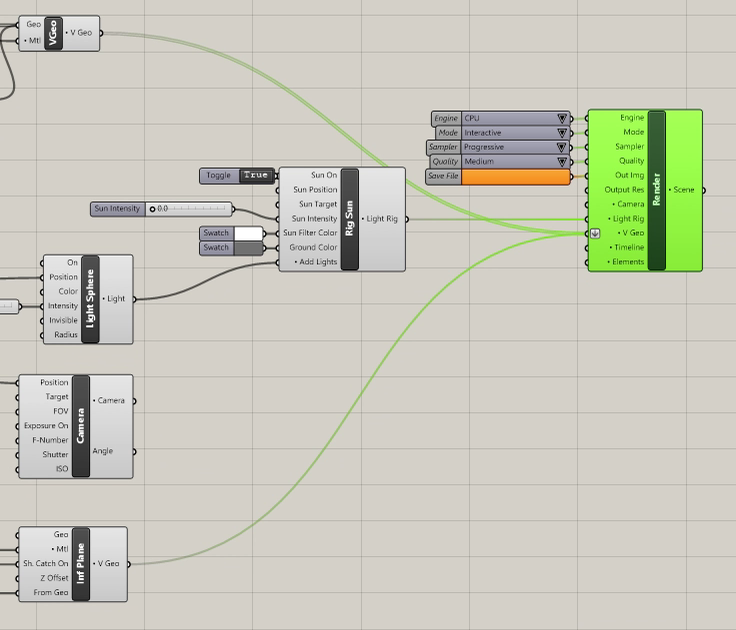Click Inf Plane's Sh. Catch On input
The image size is (736, 630).
coord(46,563)
